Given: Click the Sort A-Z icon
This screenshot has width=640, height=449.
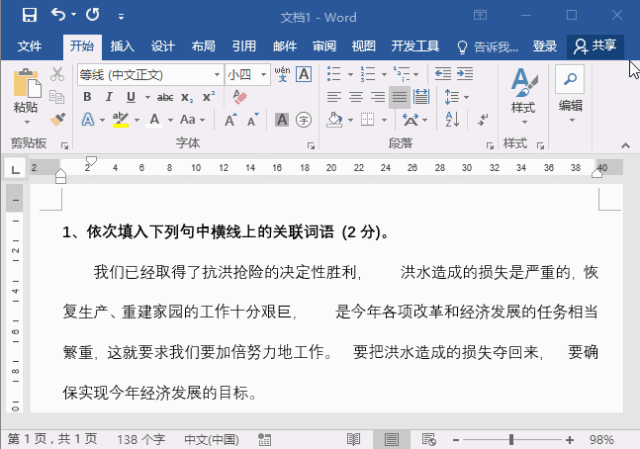Looking at the screenshot, I should click(452, 120).
